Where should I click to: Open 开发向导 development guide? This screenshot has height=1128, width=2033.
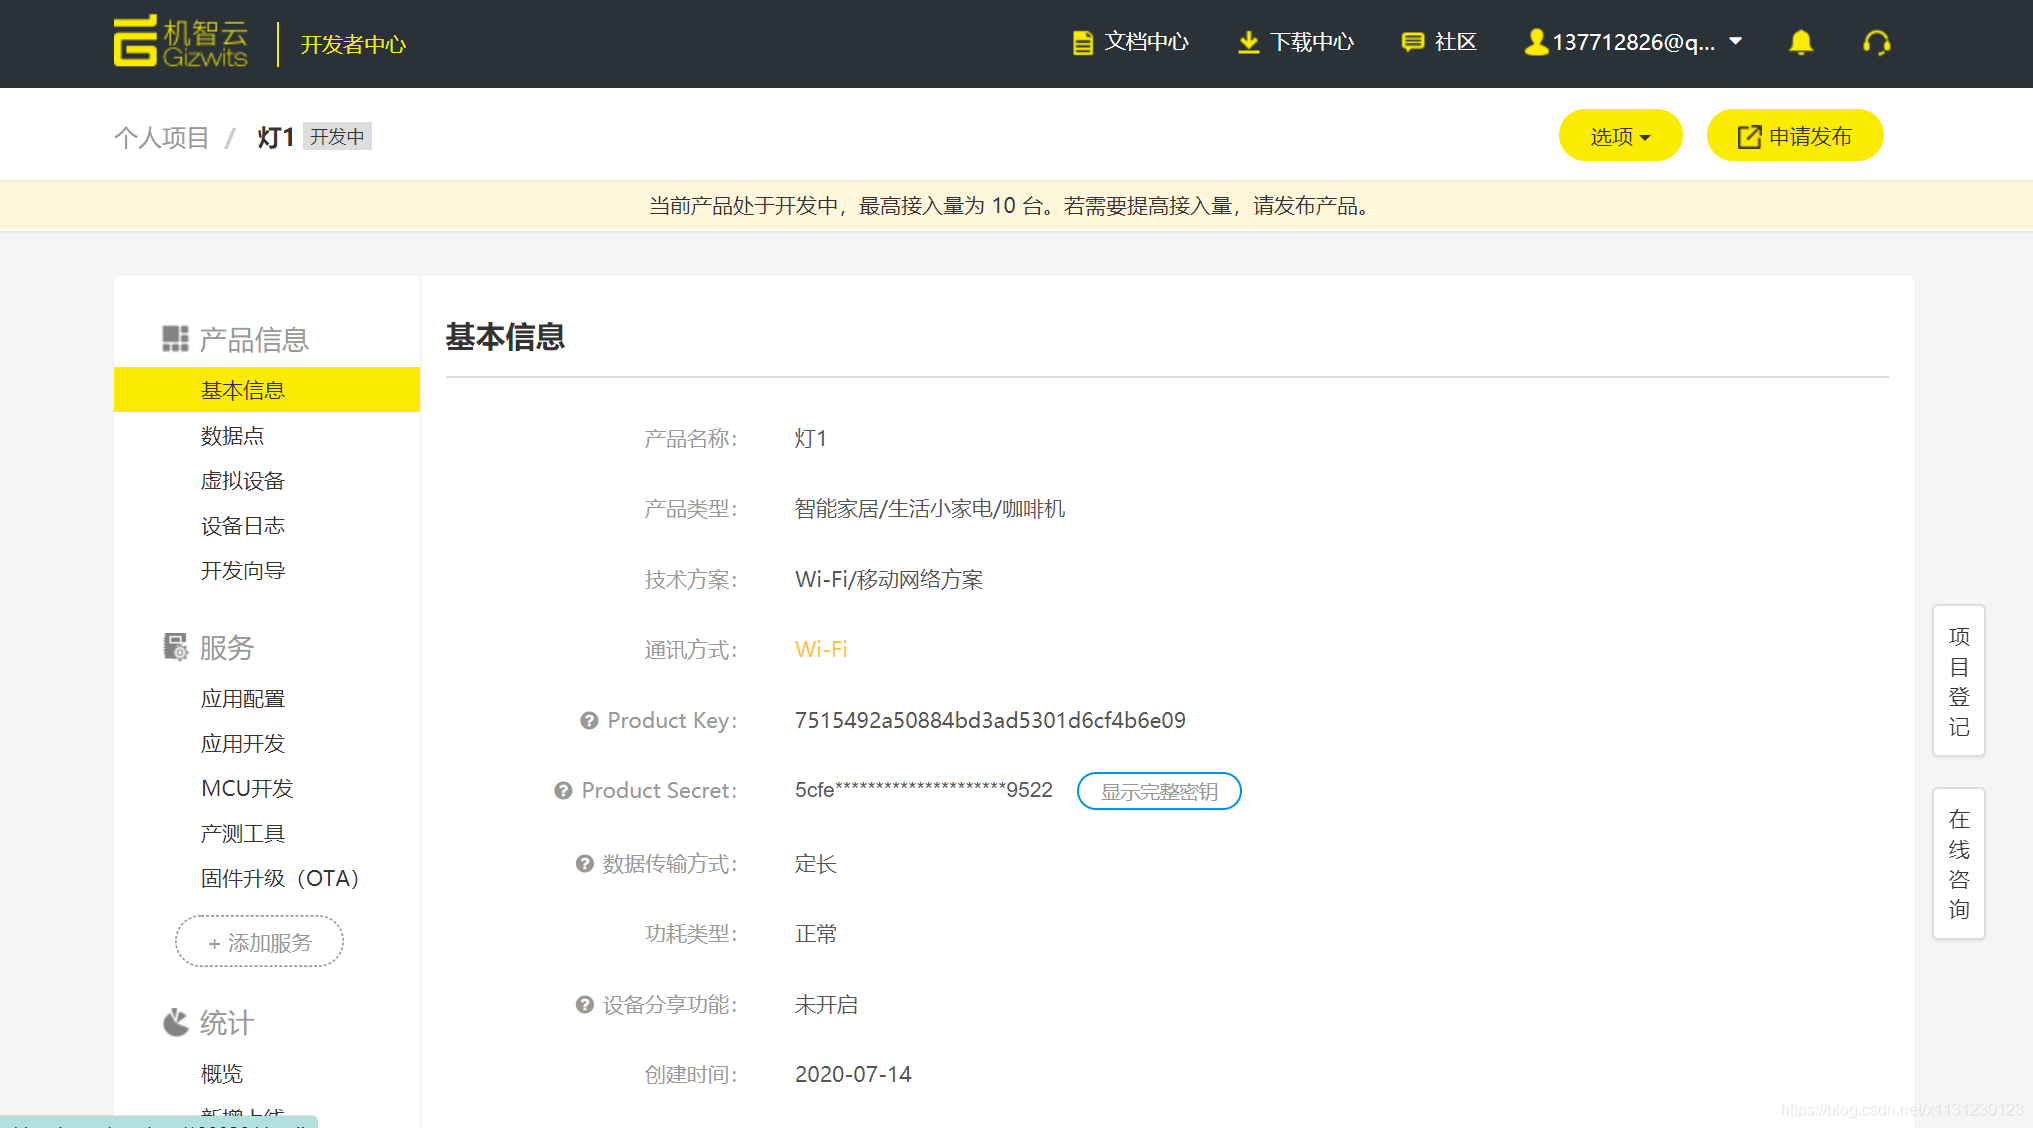[x=242, y=571]
